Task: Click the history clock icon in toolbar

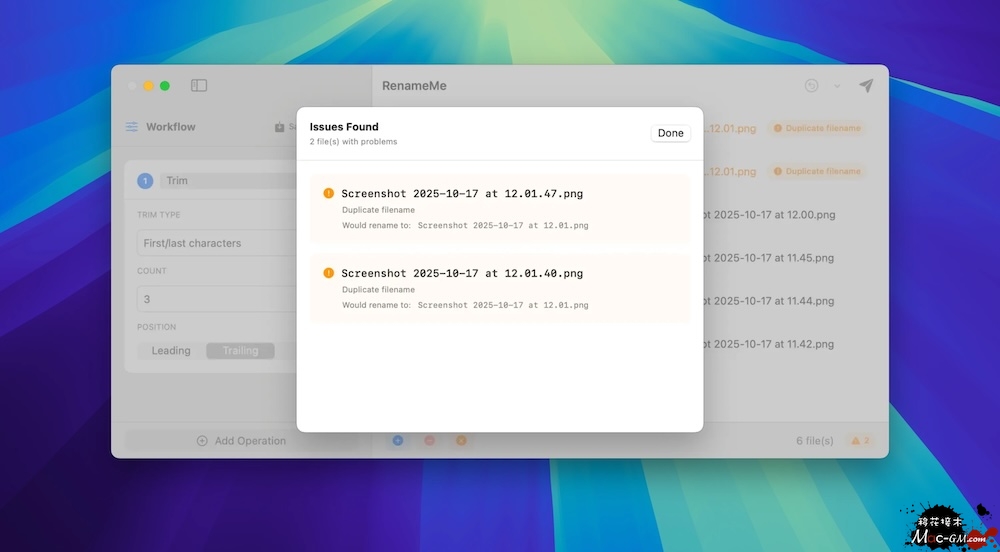Action: [x=811, y=86]
